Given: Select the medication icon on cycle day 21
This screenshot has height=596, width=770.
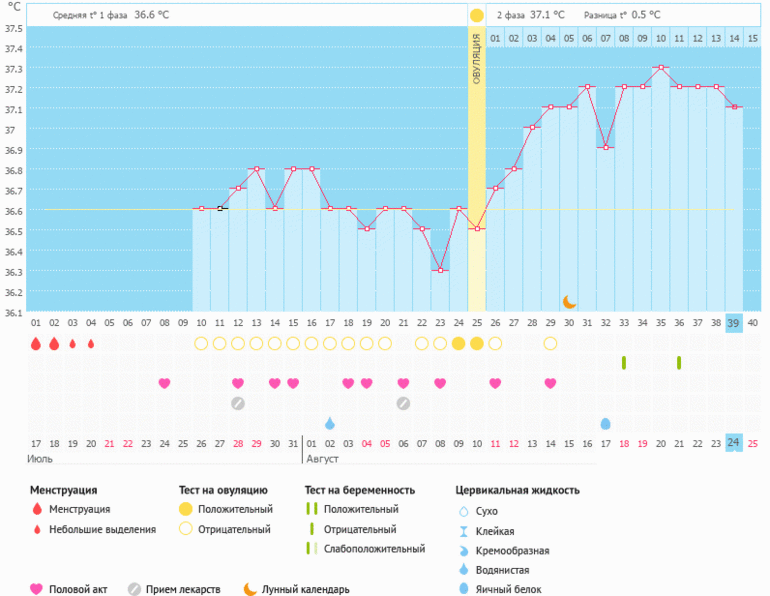Looking at the screenshot, I should coord(403,403).
